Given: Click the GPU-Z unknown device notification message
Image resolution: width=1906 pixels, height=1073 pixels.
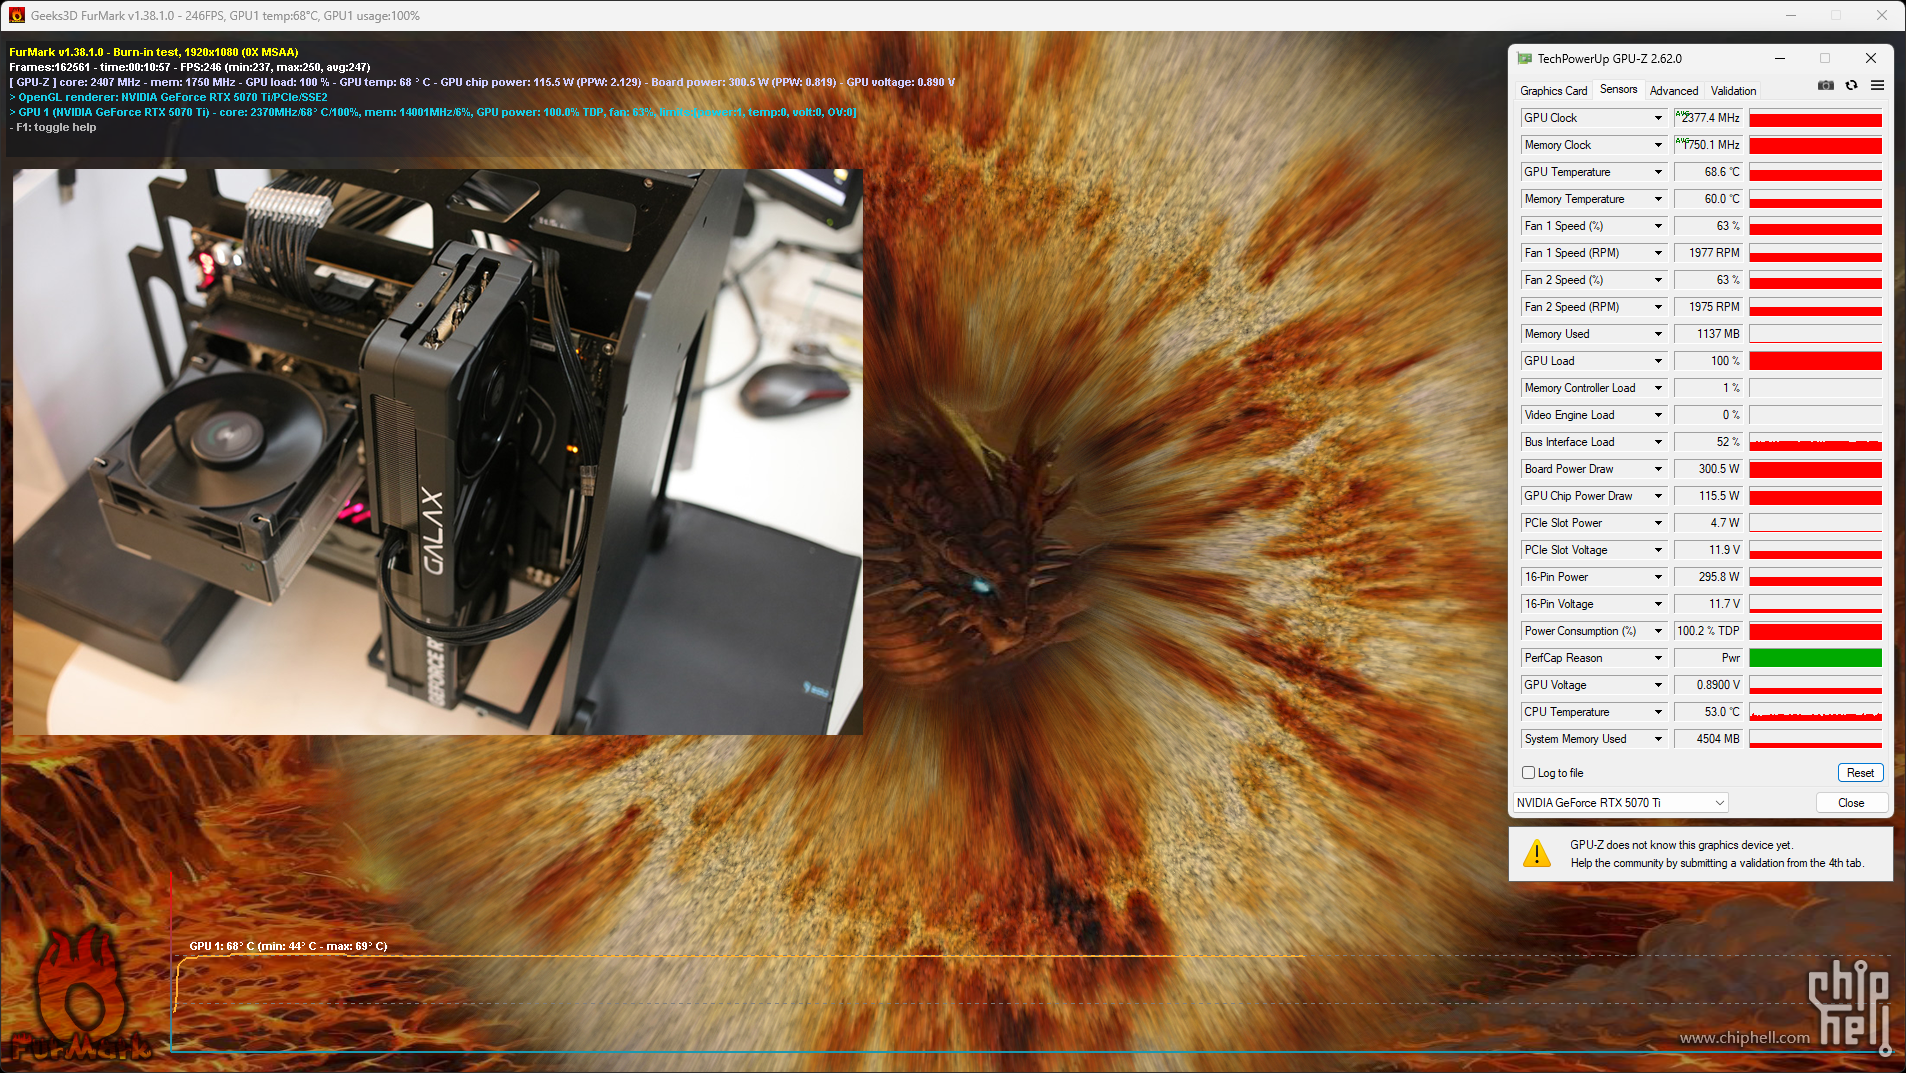Looking at the screenshot, I should click(x=1717, y=854).
